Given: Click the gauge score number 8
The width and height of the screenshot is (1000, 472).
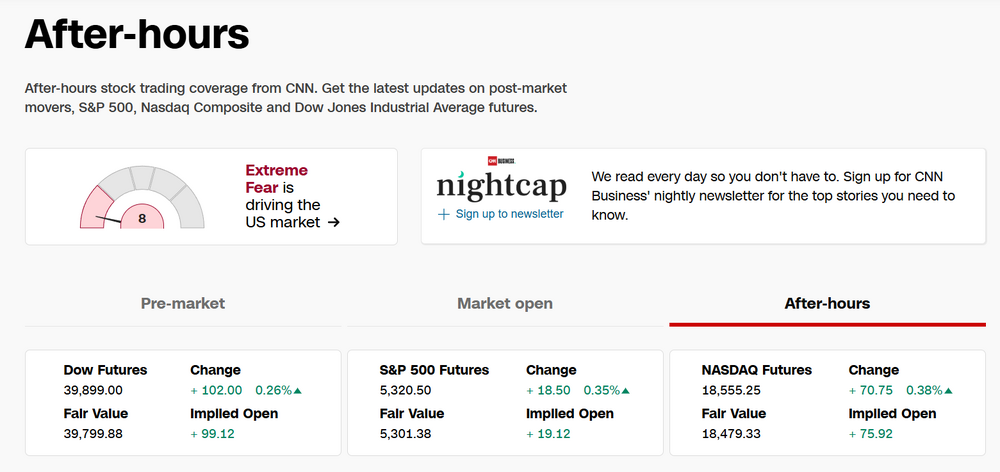Looking at the screenshot, I should click(142, 217).
